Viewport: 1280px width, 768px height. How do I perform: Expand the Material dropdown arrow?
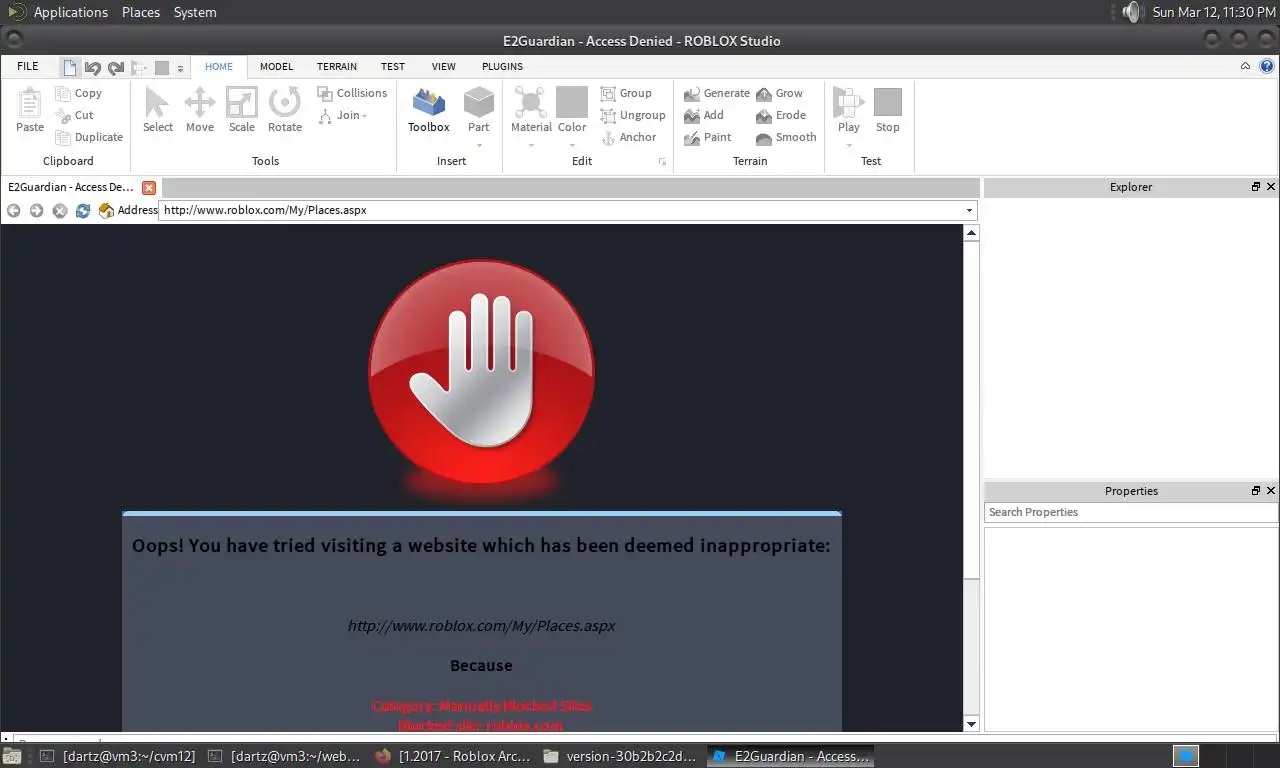point(531,145)
